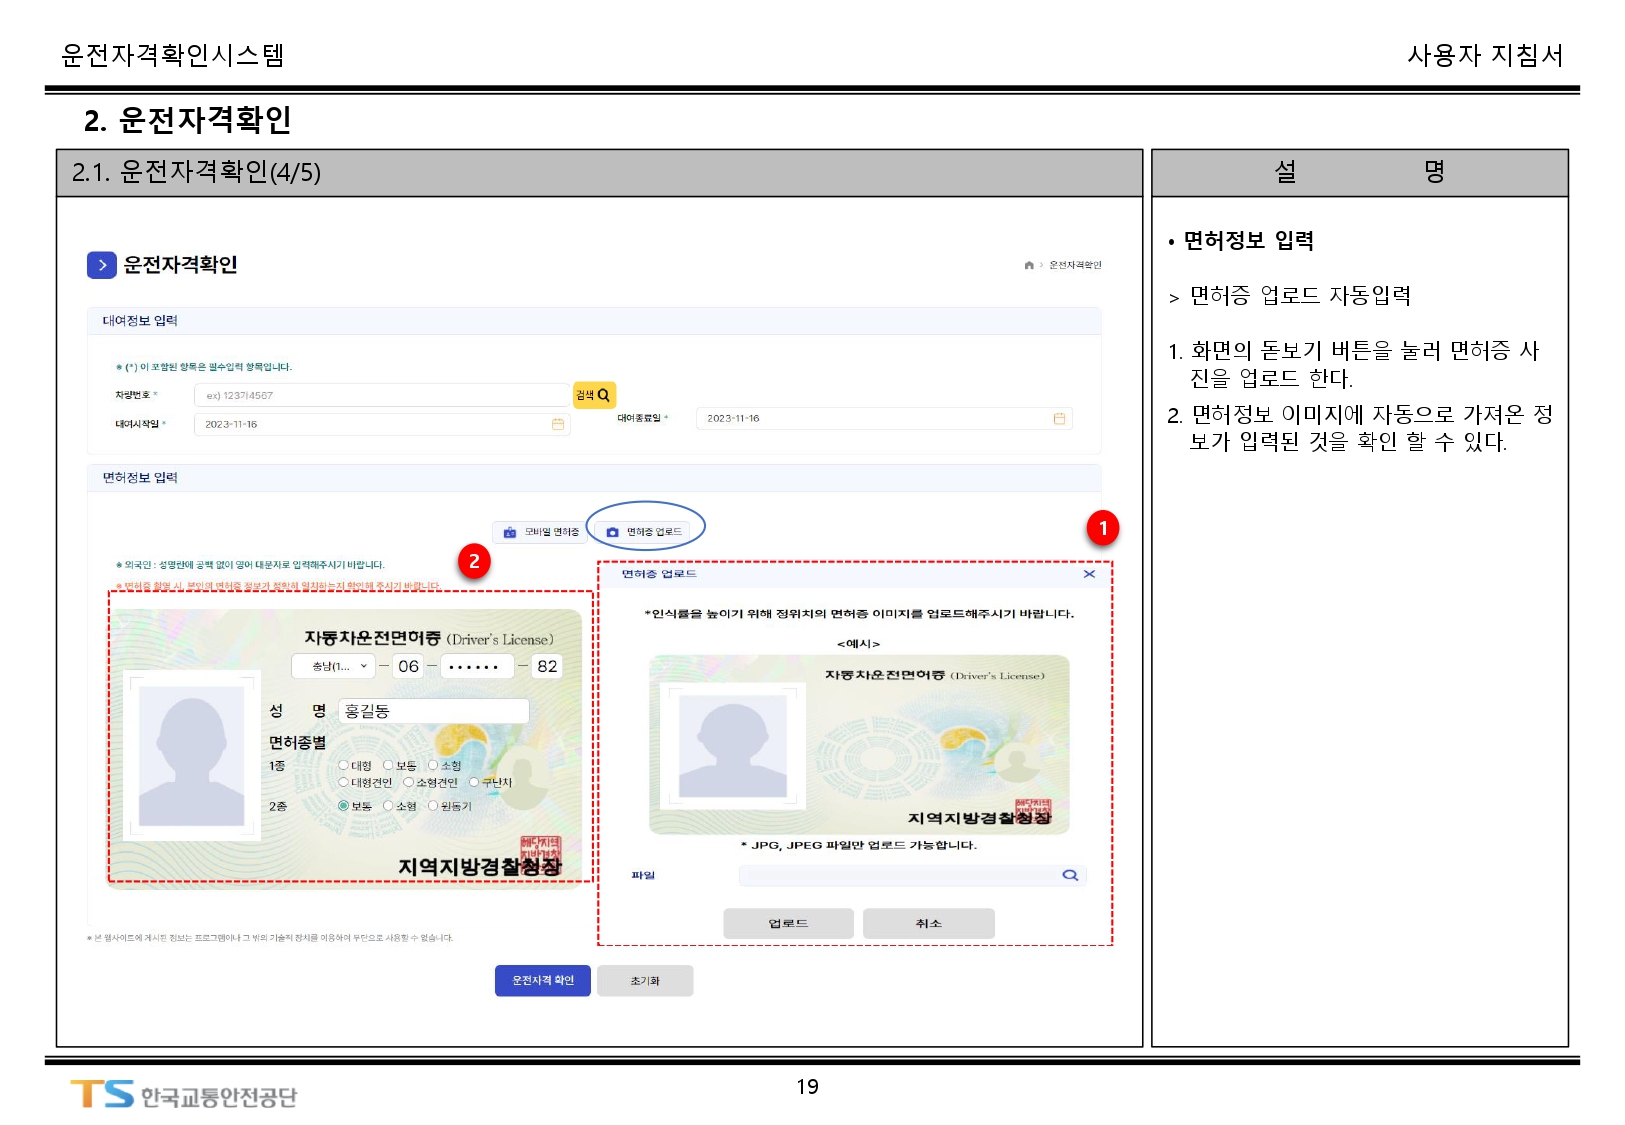Viewport: 1625px width, 1125px height.
Task: Click the 성명 name field containing 홍길동
Action: (x=433, y=711)
